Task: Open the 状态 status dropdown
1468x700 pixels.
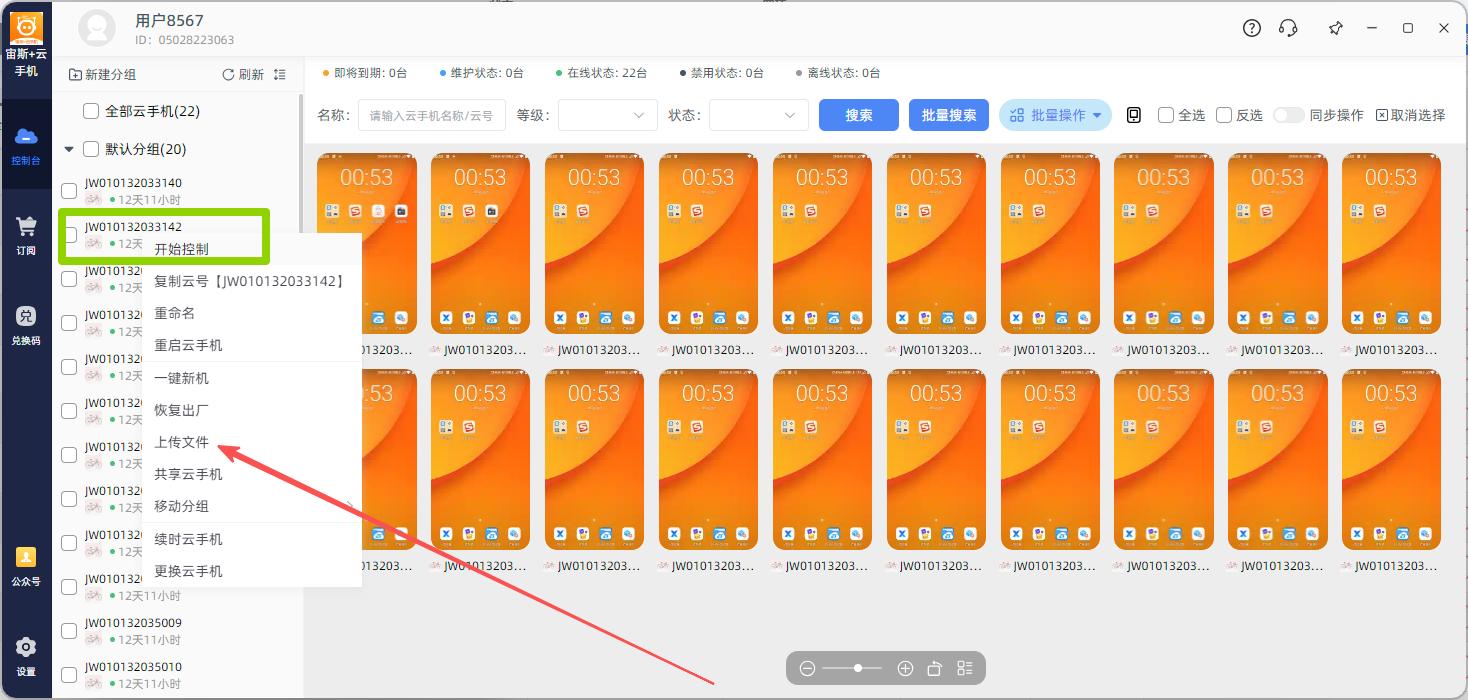Action: pyautogui.click(x=759, y=115)
